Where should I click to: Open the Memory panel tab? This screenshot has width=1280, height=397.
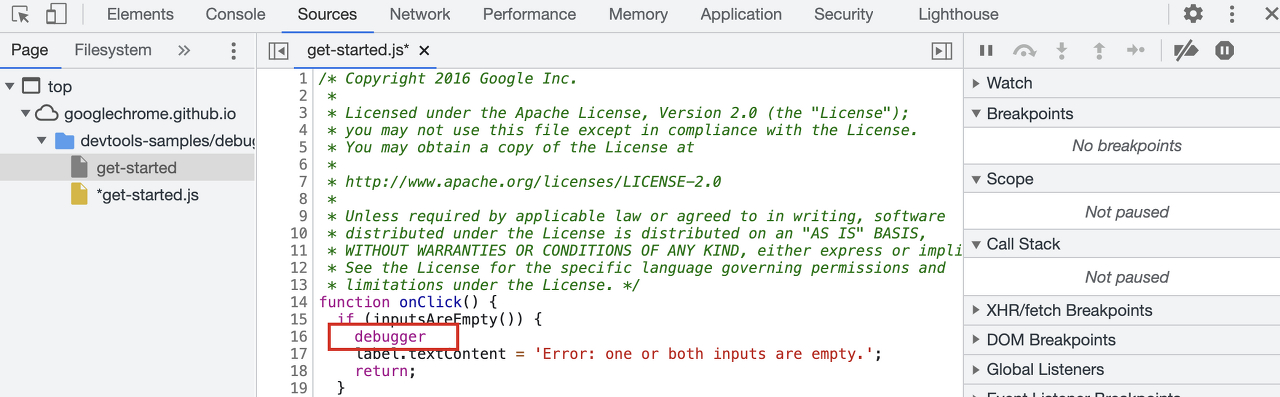coord(638,14)
